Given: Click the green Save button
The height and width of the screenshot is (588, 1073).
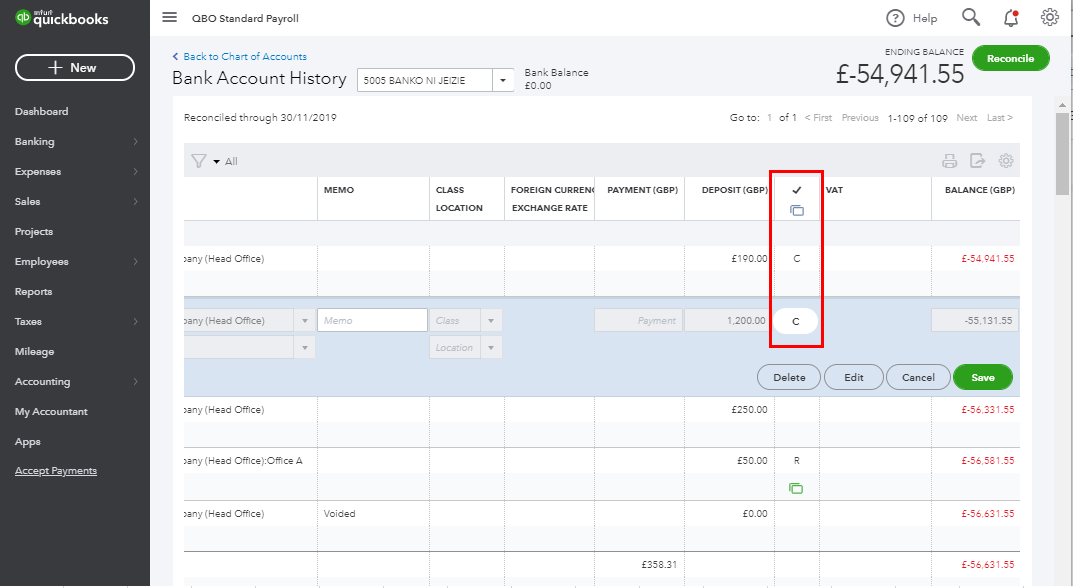Looking at the screenshot, I should coord(982,377).
